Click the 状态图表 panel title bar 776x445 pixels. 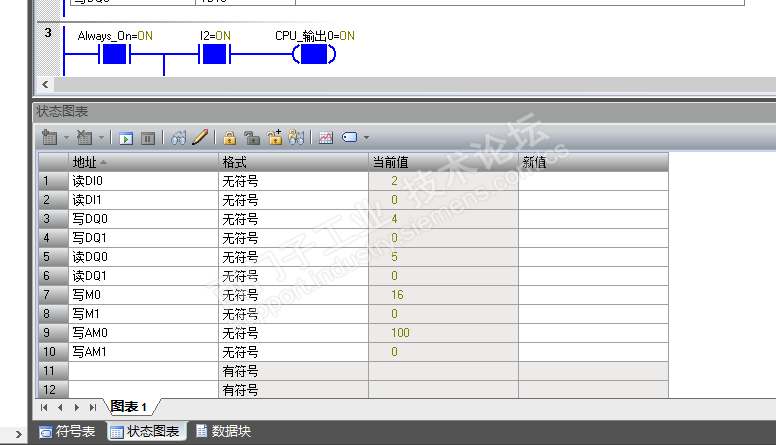[x=405, y=112]
